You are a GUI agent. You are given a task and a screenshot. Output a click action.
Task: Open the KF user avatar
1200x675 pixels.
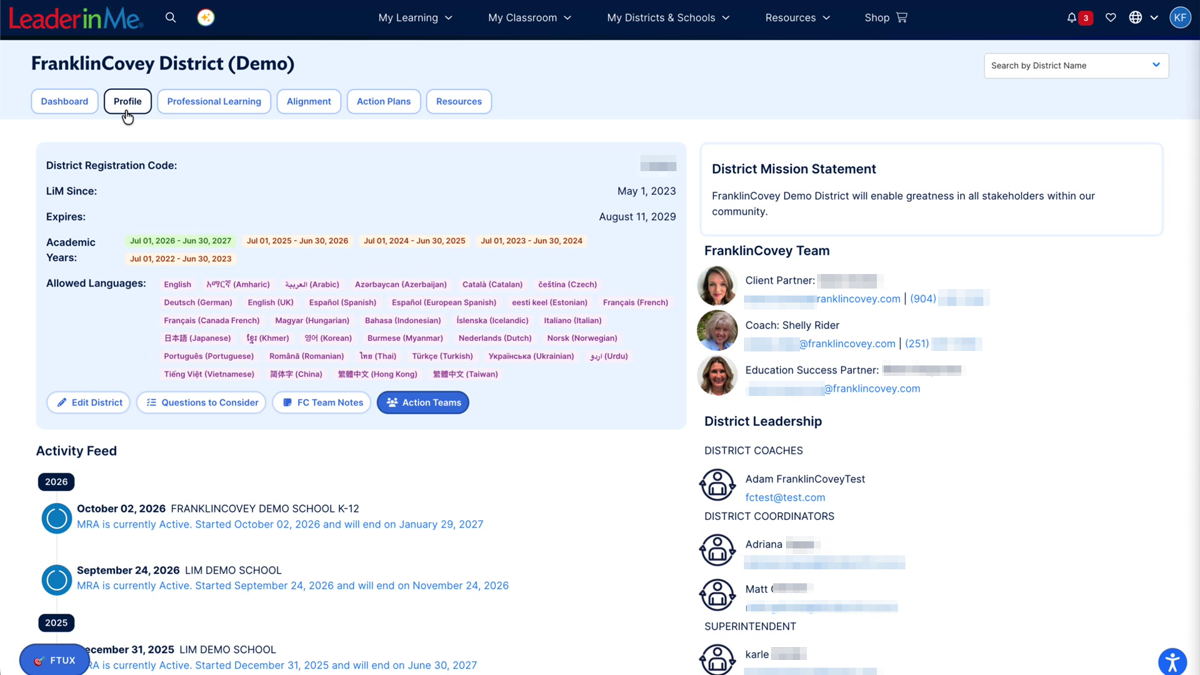click(1180, 18)
